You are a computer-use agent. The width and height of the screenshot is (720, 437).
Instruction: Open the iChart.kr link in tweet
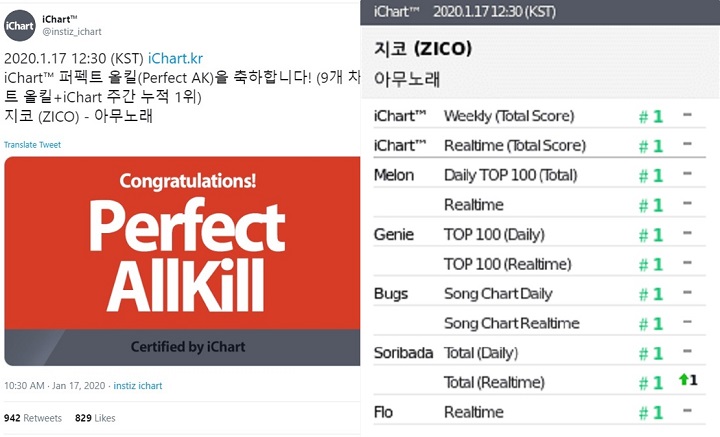pos(175,58)
